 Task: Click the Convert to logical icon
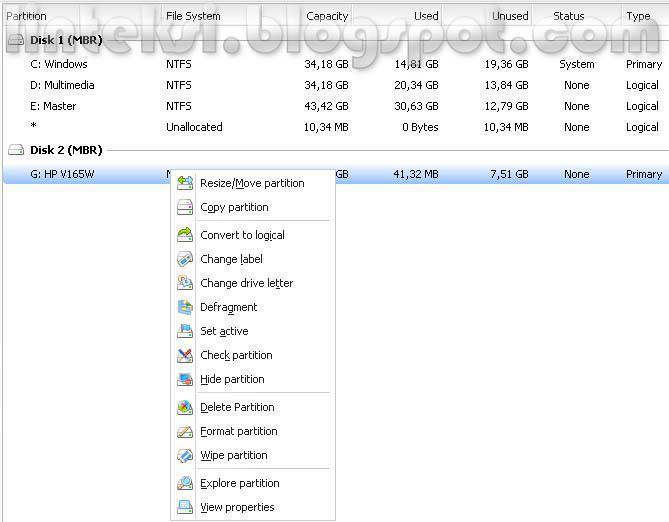185,235
